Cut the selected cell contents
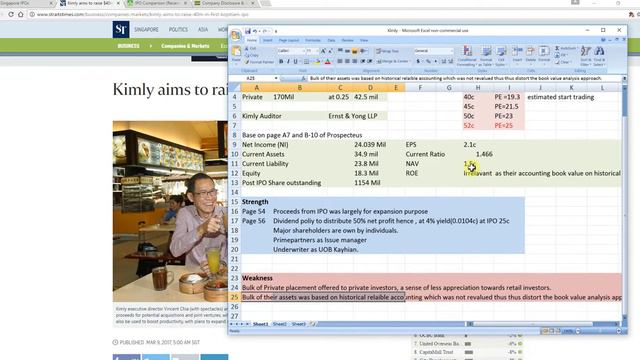The image size is (640, 360). coord(251,49)
